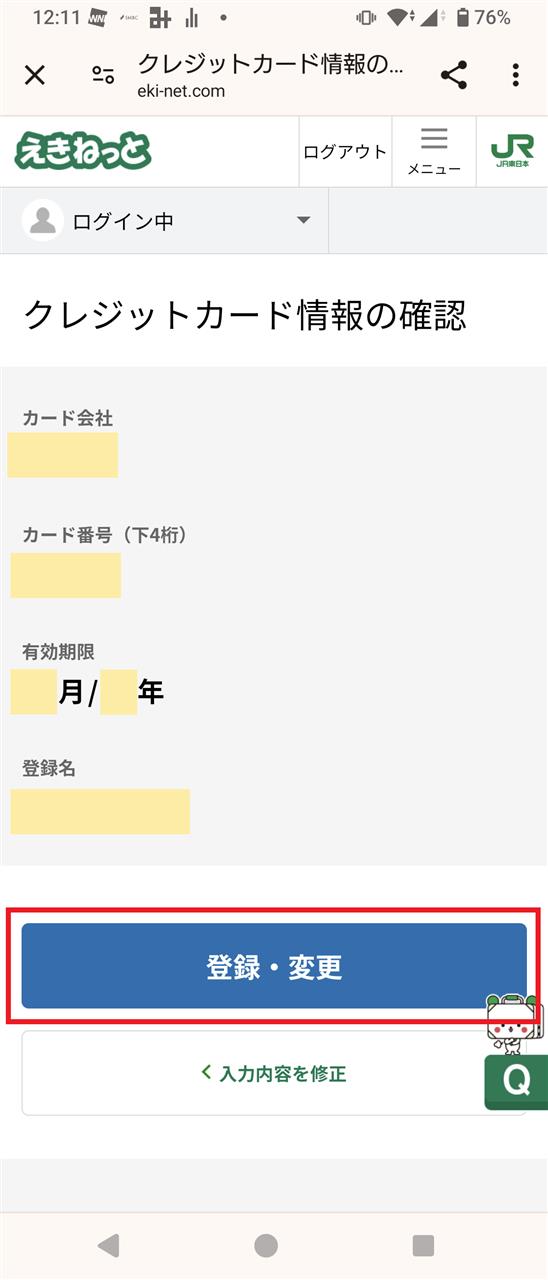
Task: Click the えきねっと logo
Action: [83, 151]
